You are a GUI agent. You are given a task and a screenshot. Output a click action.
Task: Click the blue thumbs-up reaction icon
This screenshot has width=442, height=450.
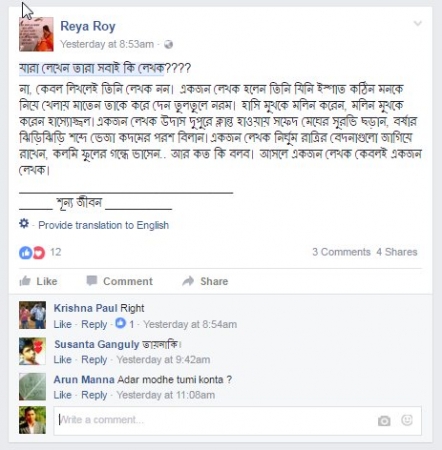pyautogui.click(x=26, y=253)
